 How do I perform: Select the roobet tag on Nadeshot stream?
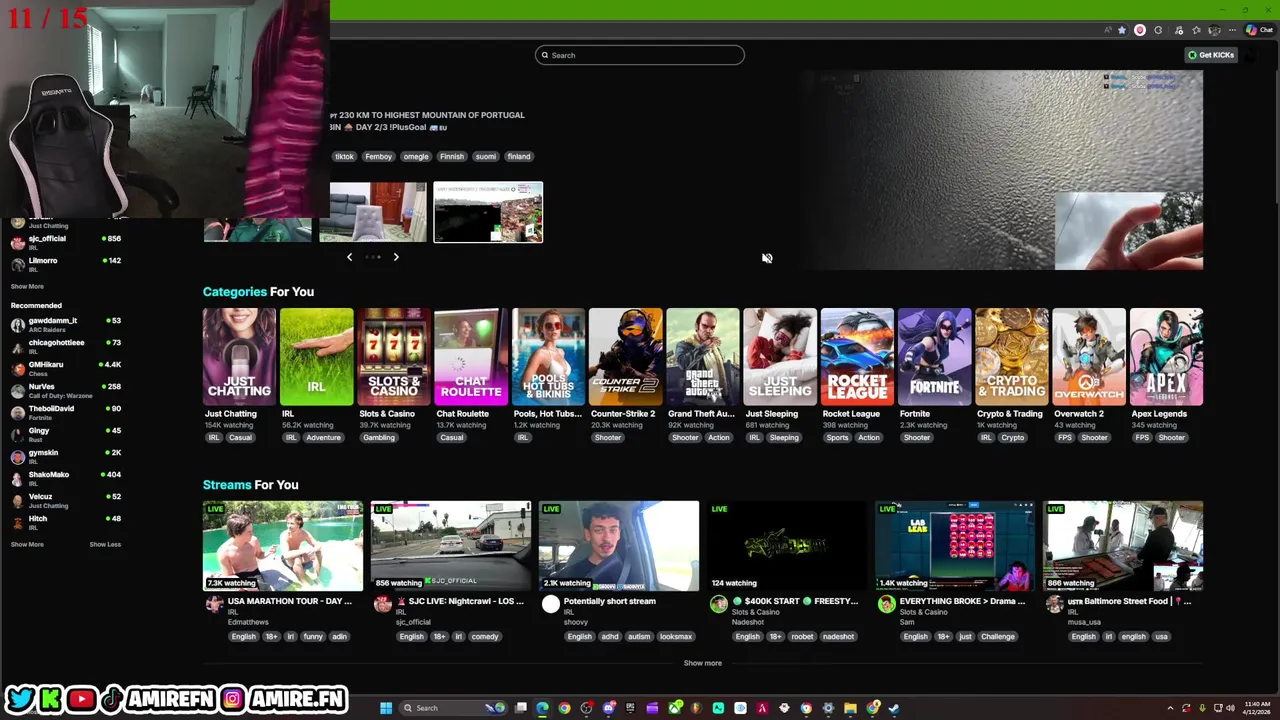pyautogui.click(x=802, y=636)
